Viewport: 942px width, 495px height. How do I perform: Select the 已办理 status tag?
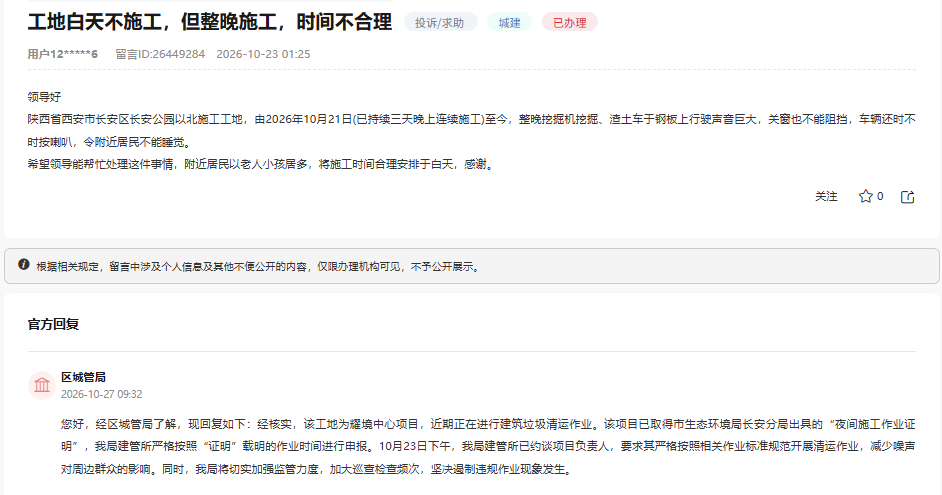tap(570, 23)
